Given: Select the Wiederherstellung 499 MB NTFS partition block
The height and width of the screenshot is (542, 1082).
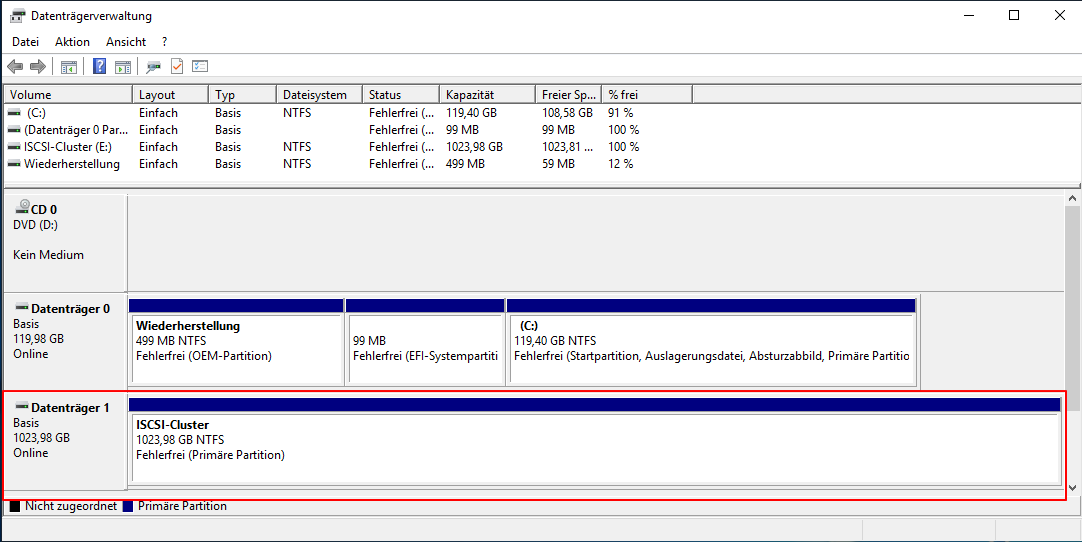Looking at the screenshot, I should (236, 342).
